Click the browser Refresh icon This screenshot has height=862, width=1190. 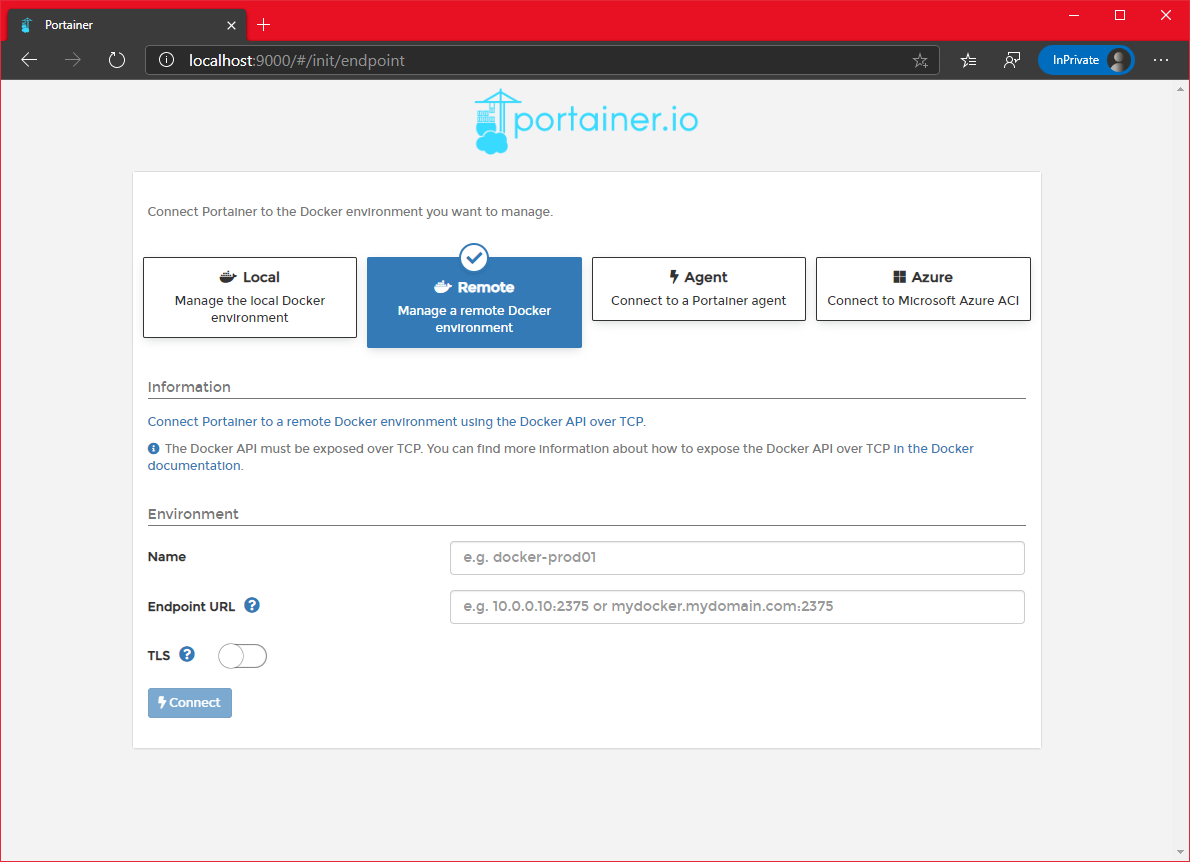(117, 60)
